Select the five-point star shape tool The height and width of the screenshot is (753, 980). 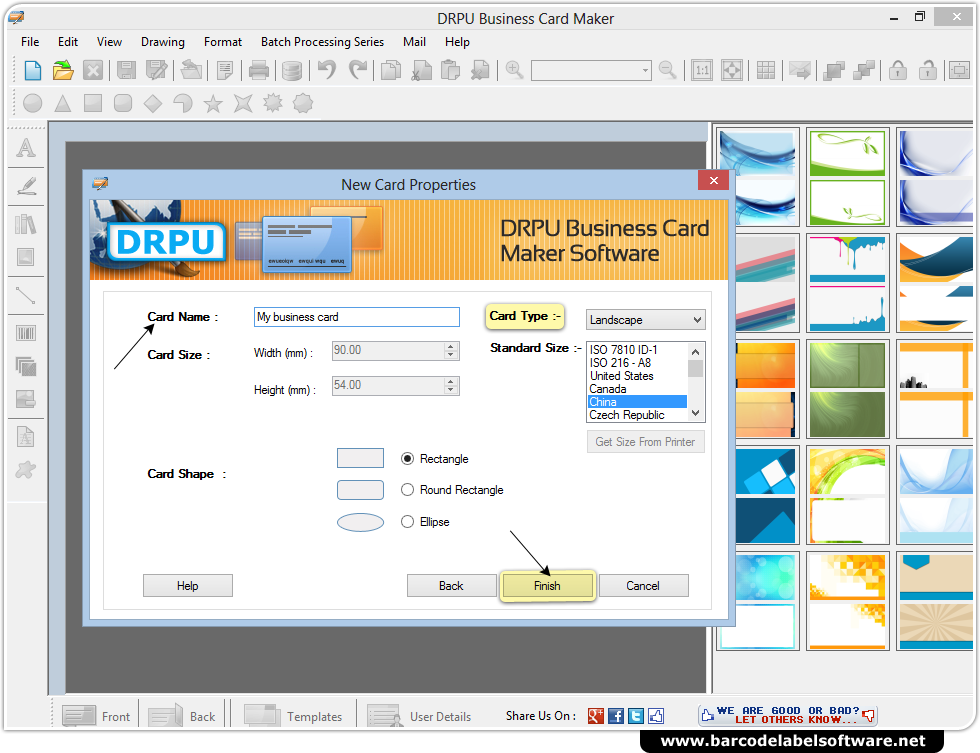(213, 103)
